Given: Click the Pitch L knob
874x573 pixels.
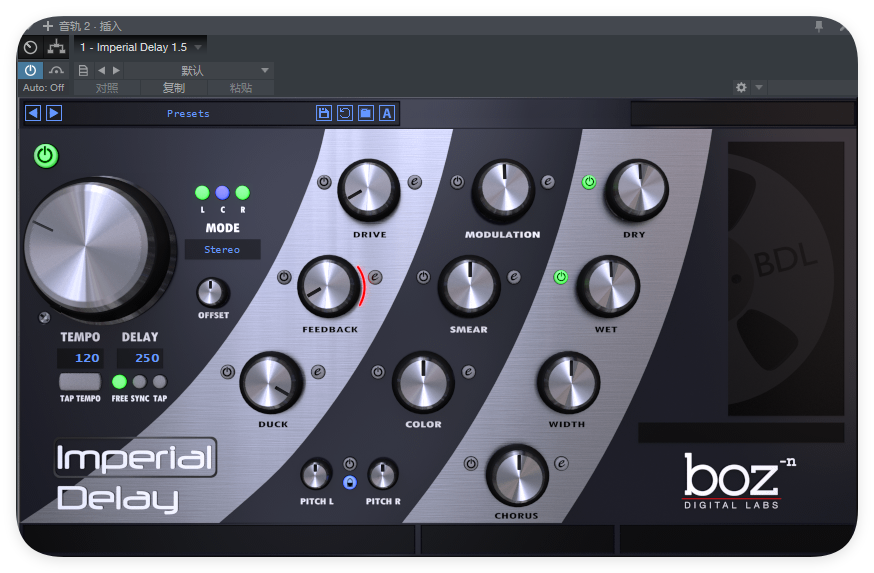Looking at the screenshot, I should tap(316, 475).
